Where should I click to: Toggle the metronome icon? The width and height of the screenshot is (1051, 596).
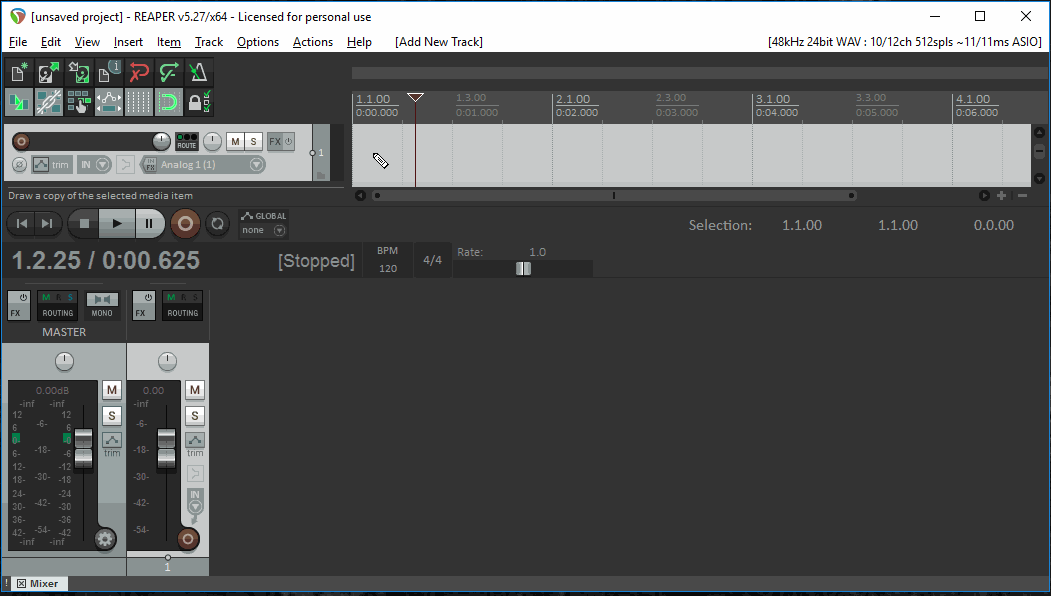[198, 72]
